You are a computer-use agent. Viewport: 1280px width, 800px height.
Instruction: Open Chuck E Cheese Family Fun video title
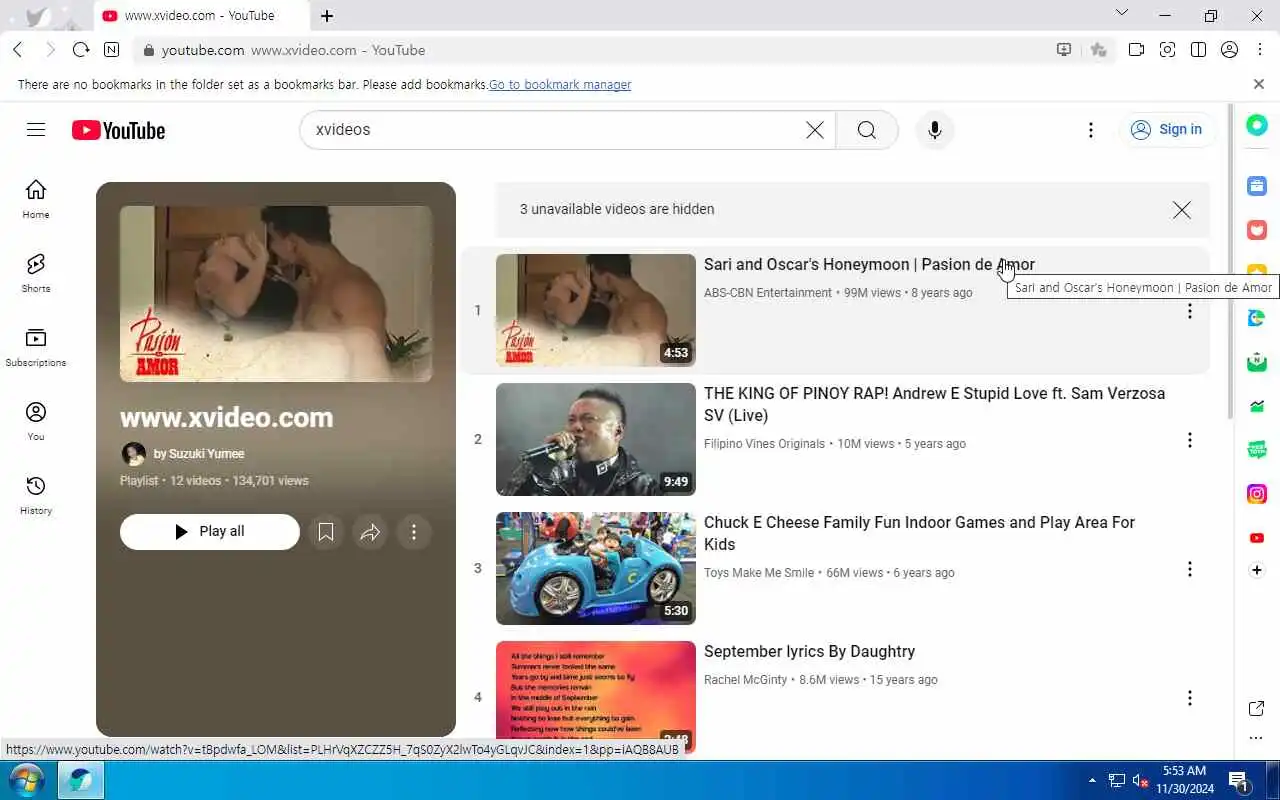pos(920,534)
